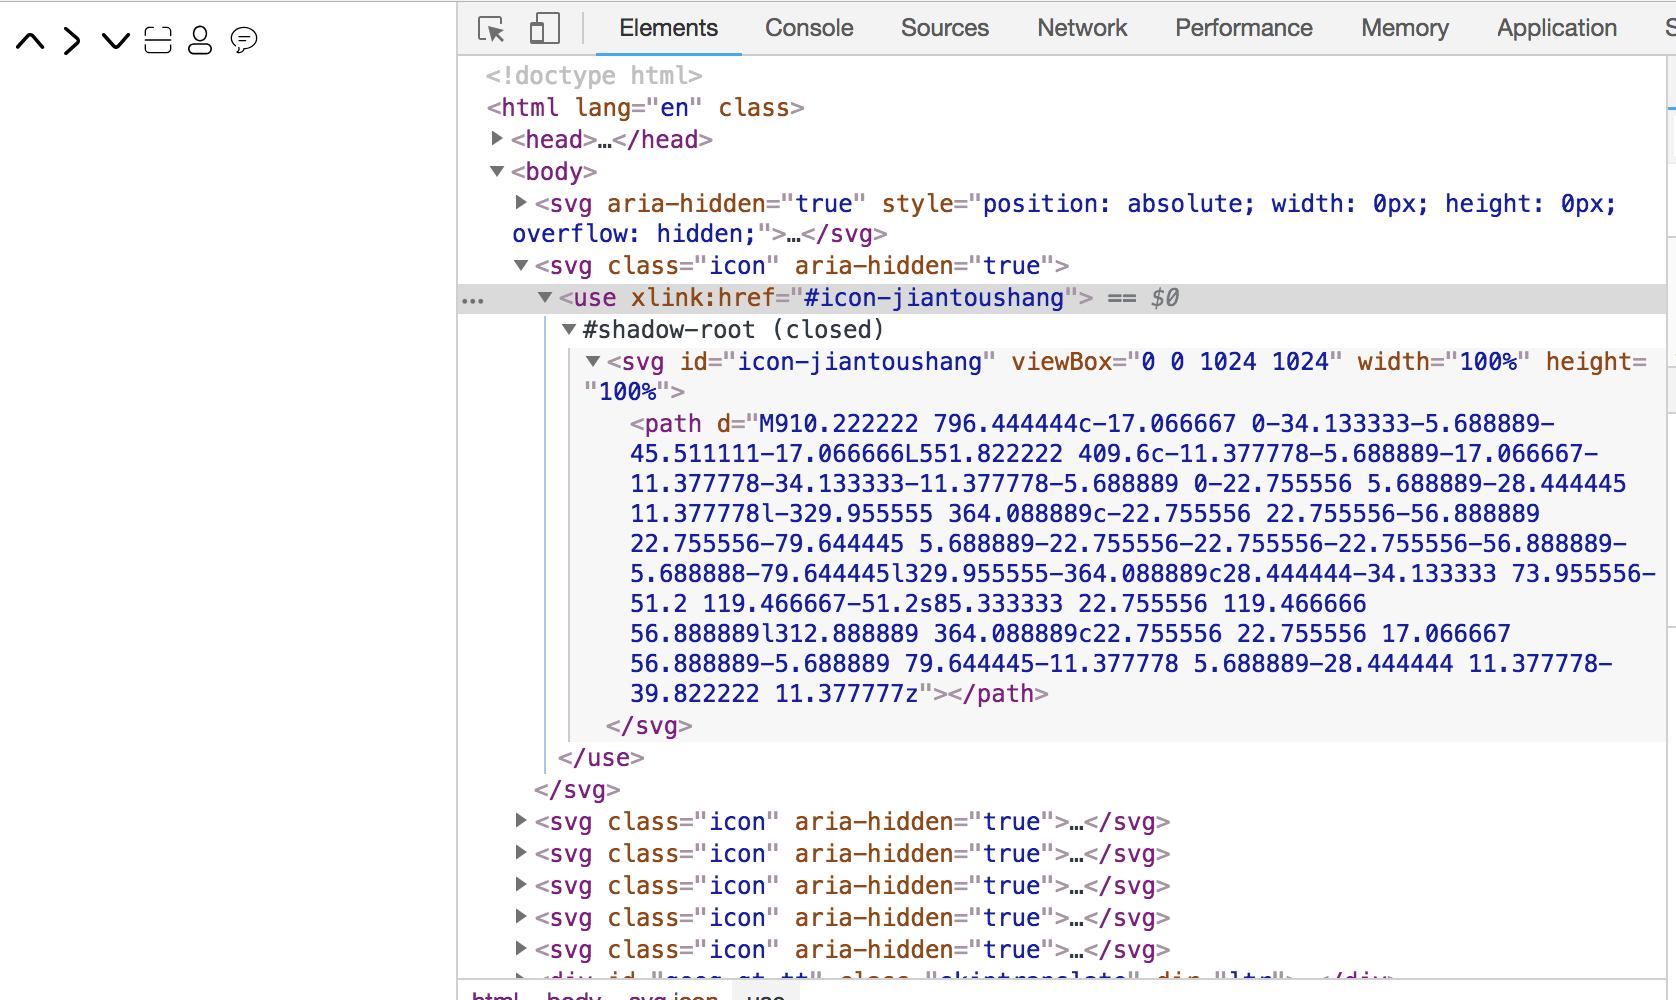Click the user profile icon on the page
Screen dimensions: 1676x1000
200,40
